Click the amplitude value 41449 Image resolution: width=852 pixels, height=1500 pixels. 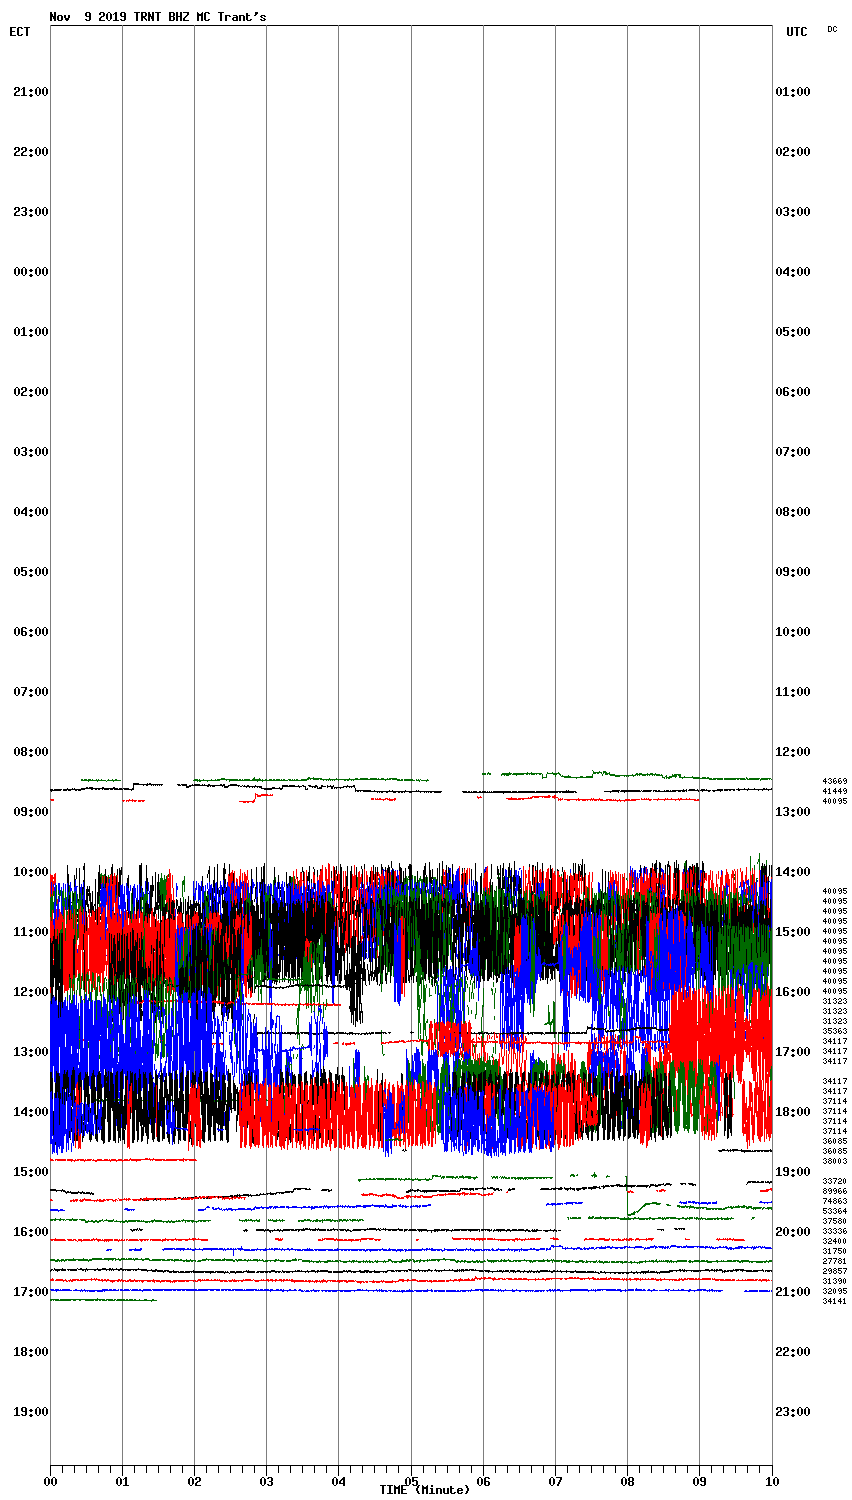pos(835,791)
